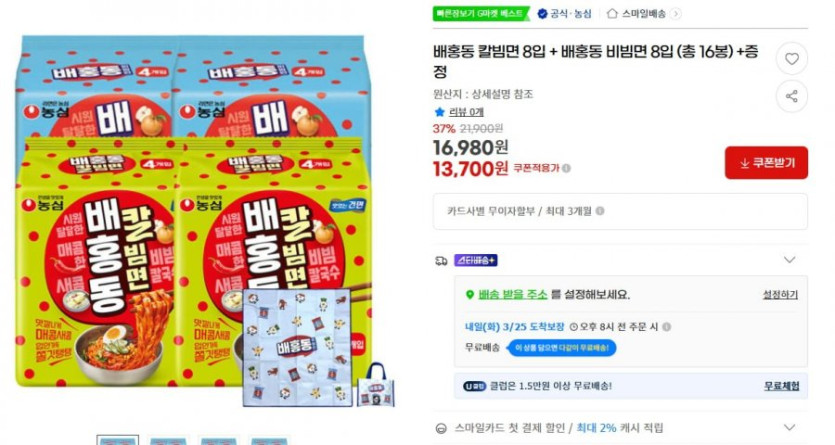Click the 설정하기 address link

[780, 294]
